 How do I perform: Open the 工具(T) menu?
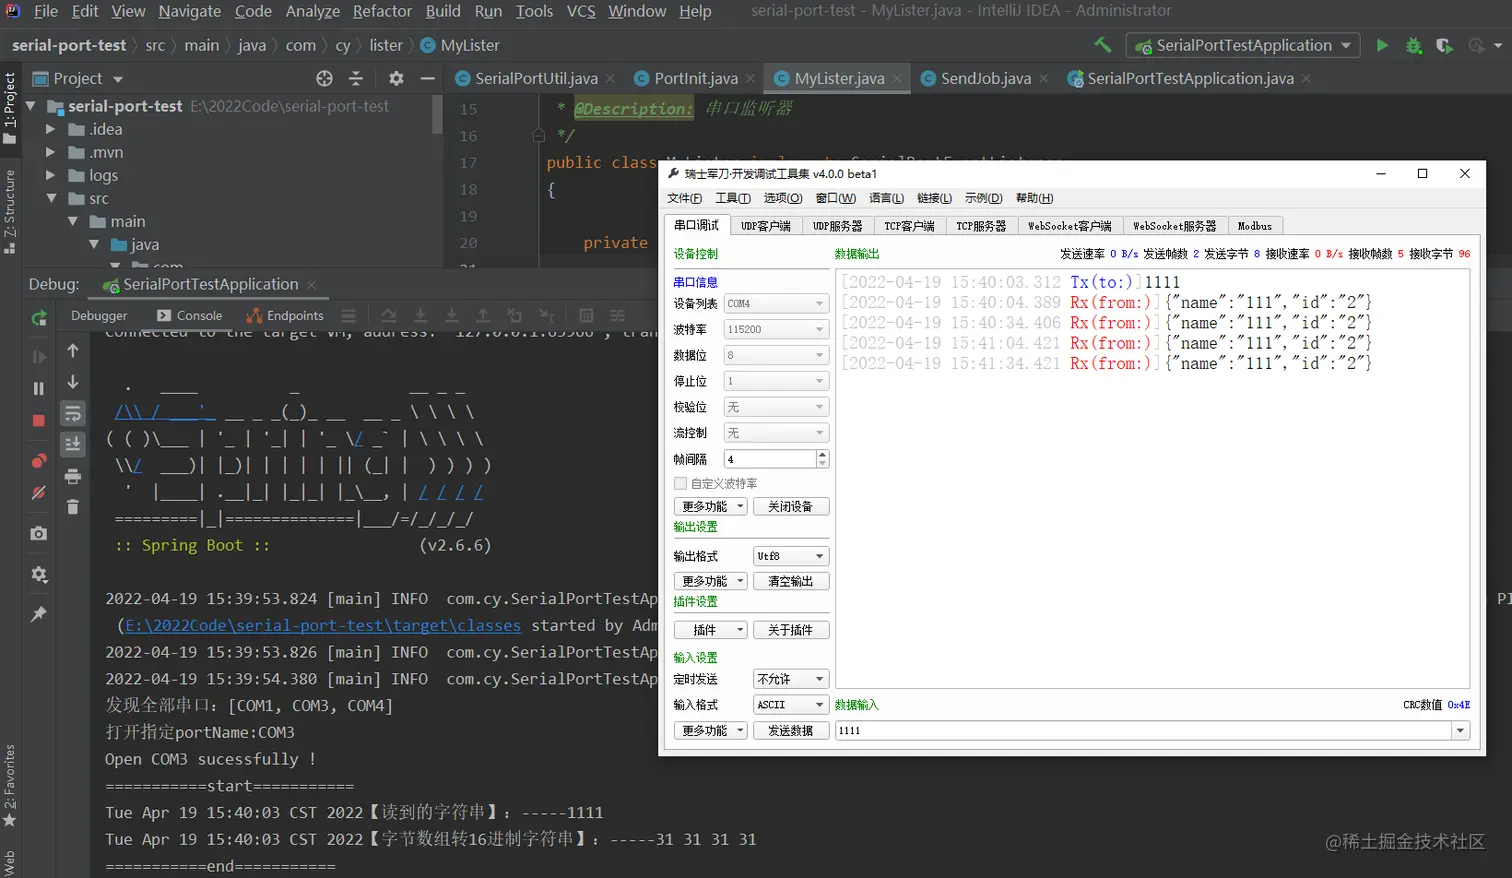point(733,198)
